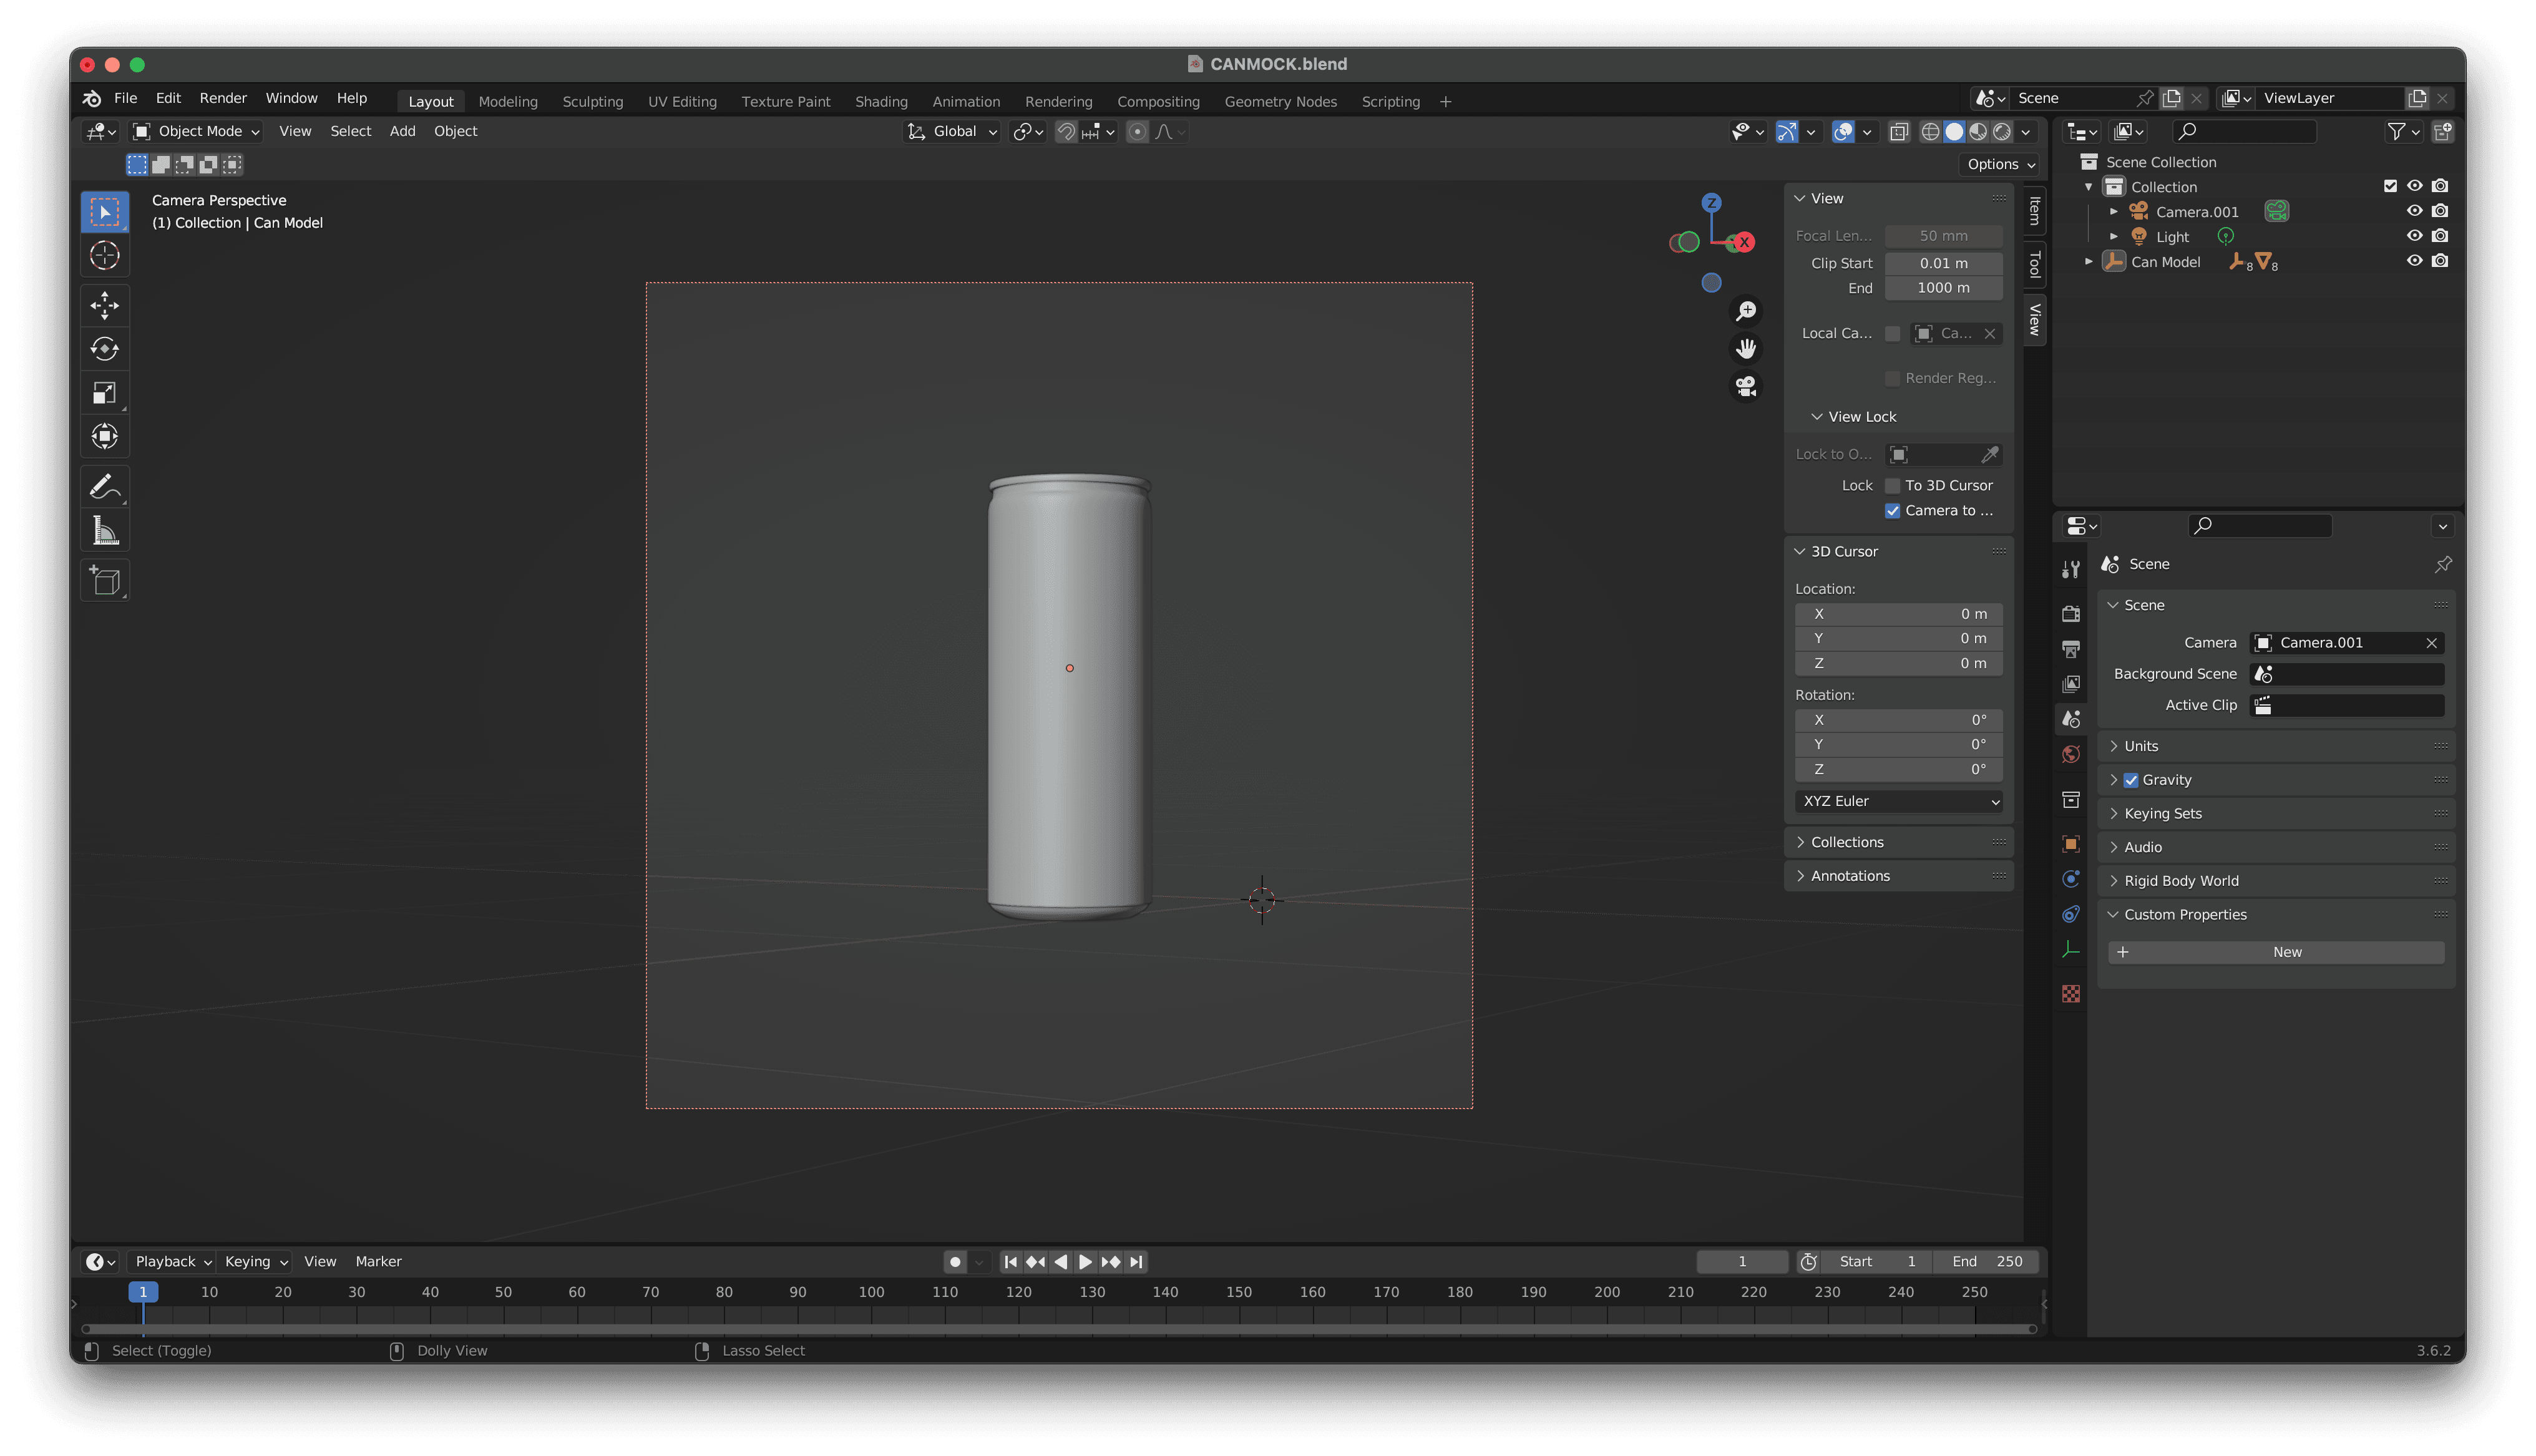Select the Scale tool
Viewport: 2536px width, 1456px height.
pyautogui.click(x=105, y=393)
